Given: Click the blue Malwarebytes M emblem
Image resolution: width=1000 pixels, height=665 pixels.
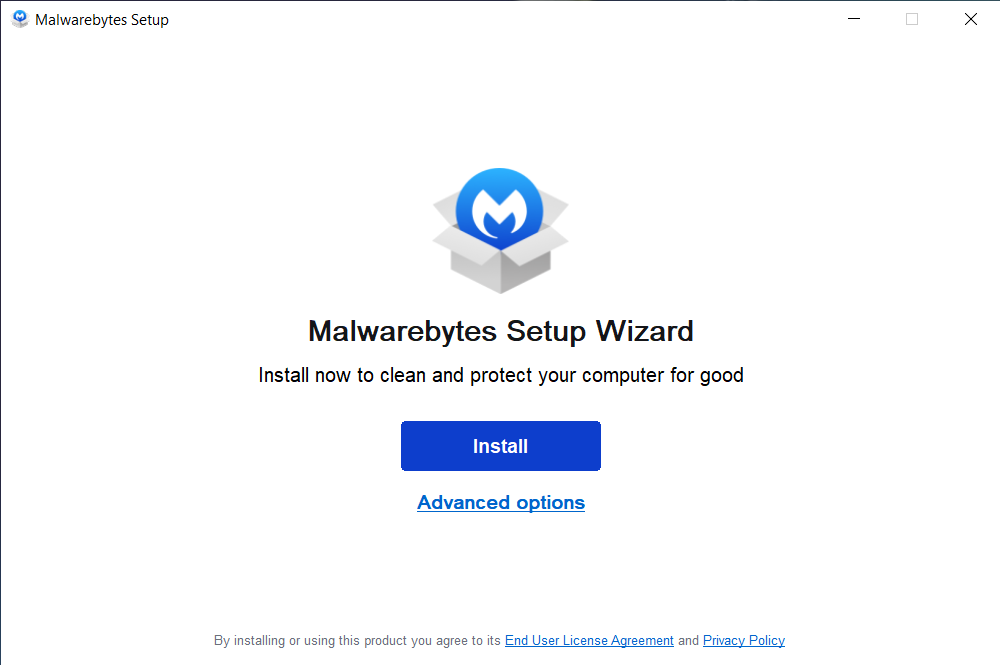Looking at the screenshot, I should pyautogui.click(x=499, y=211).
